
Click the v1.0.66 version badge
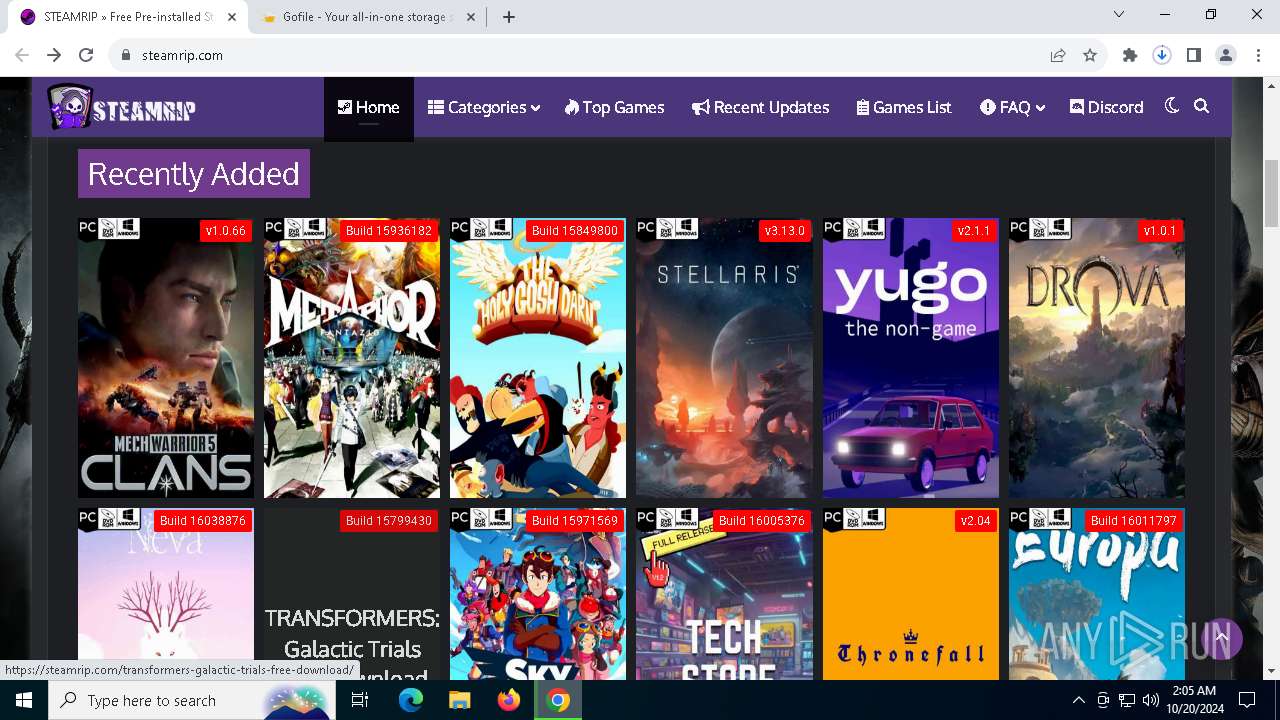point(225,231)
